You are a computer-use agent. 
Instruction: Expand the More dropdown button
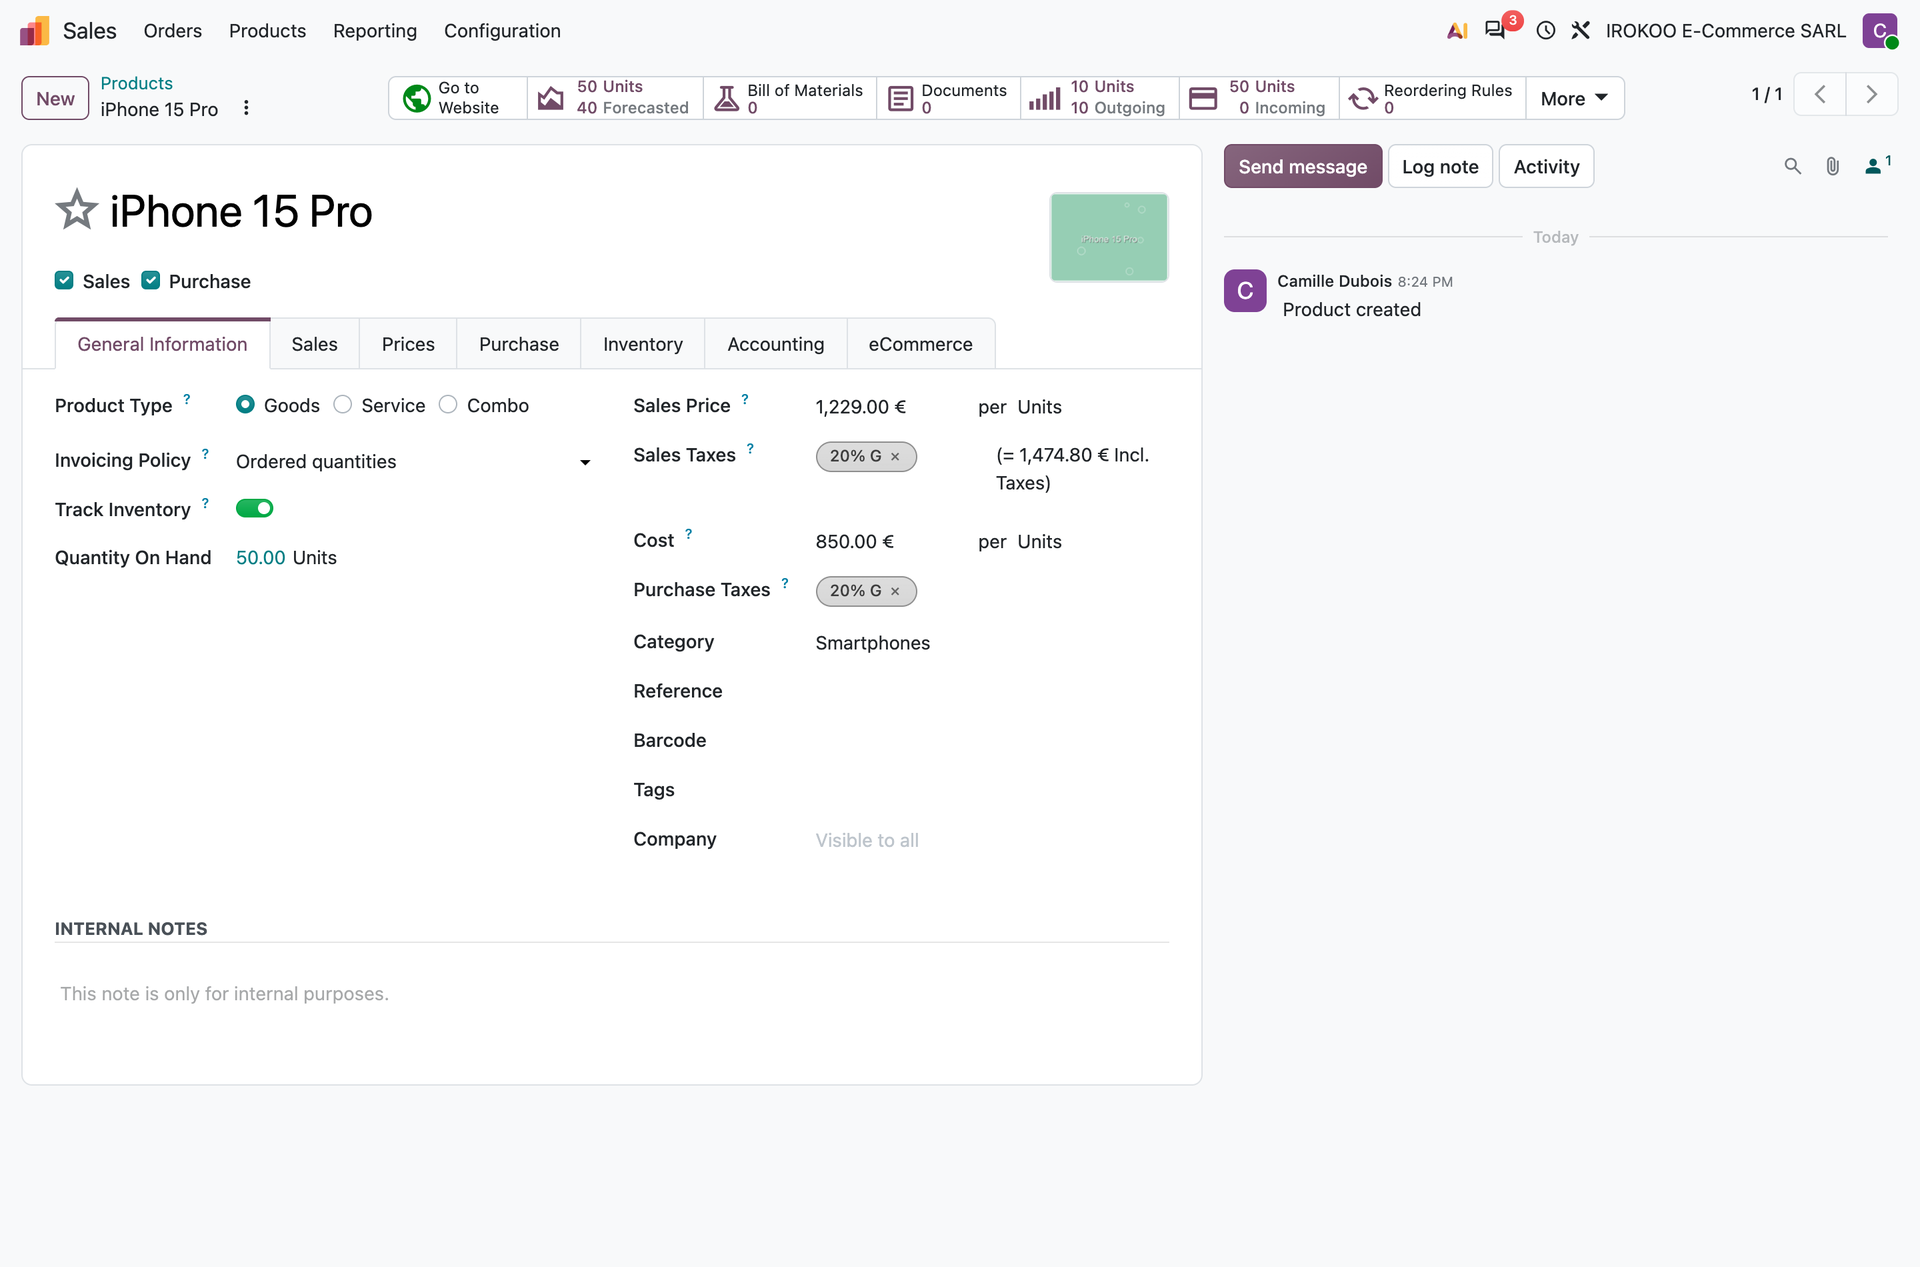[1574, 98]
